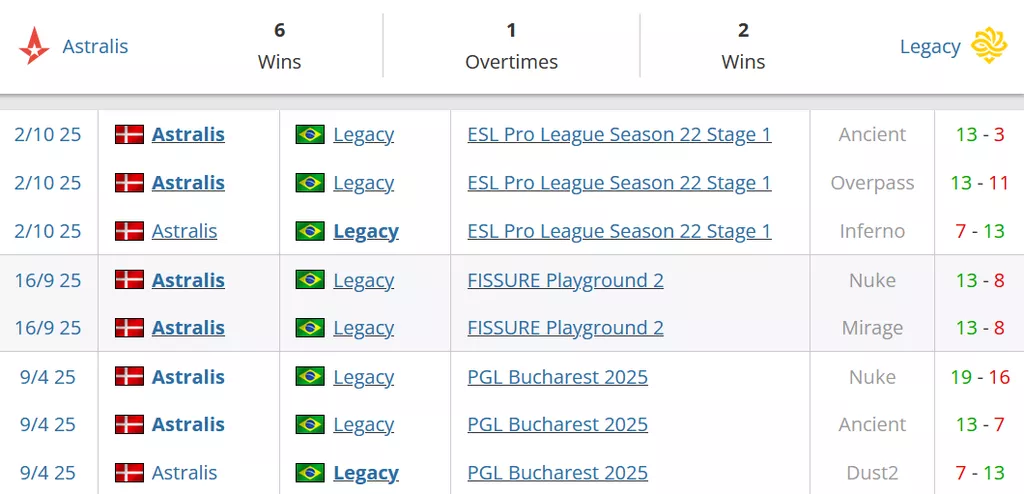The height and width of the screenshot is (494, 1024).
Task: Open ESL Pro League link for Ancient map
Action: tap(619, 134)
